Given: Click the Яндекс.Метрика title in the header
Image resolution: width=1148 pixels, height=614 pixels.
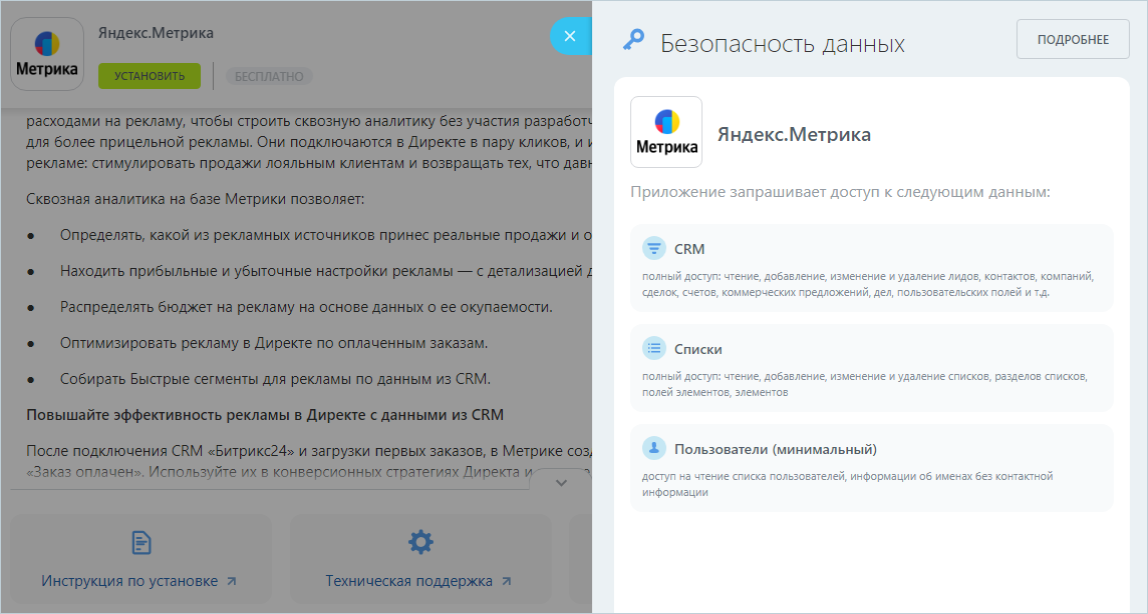Looking at the screenshot, I should tap(156, 33).
